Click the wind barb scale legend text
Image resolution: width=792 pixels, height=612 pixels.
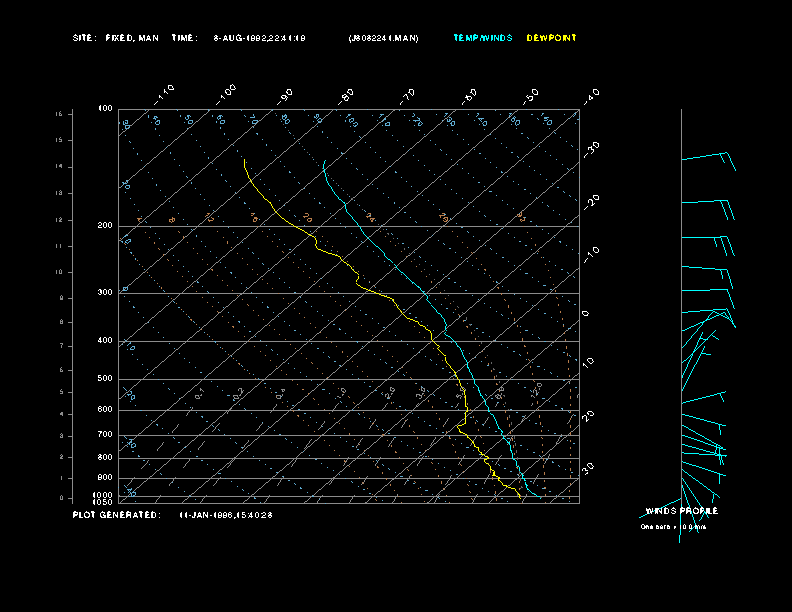[673, 526]
